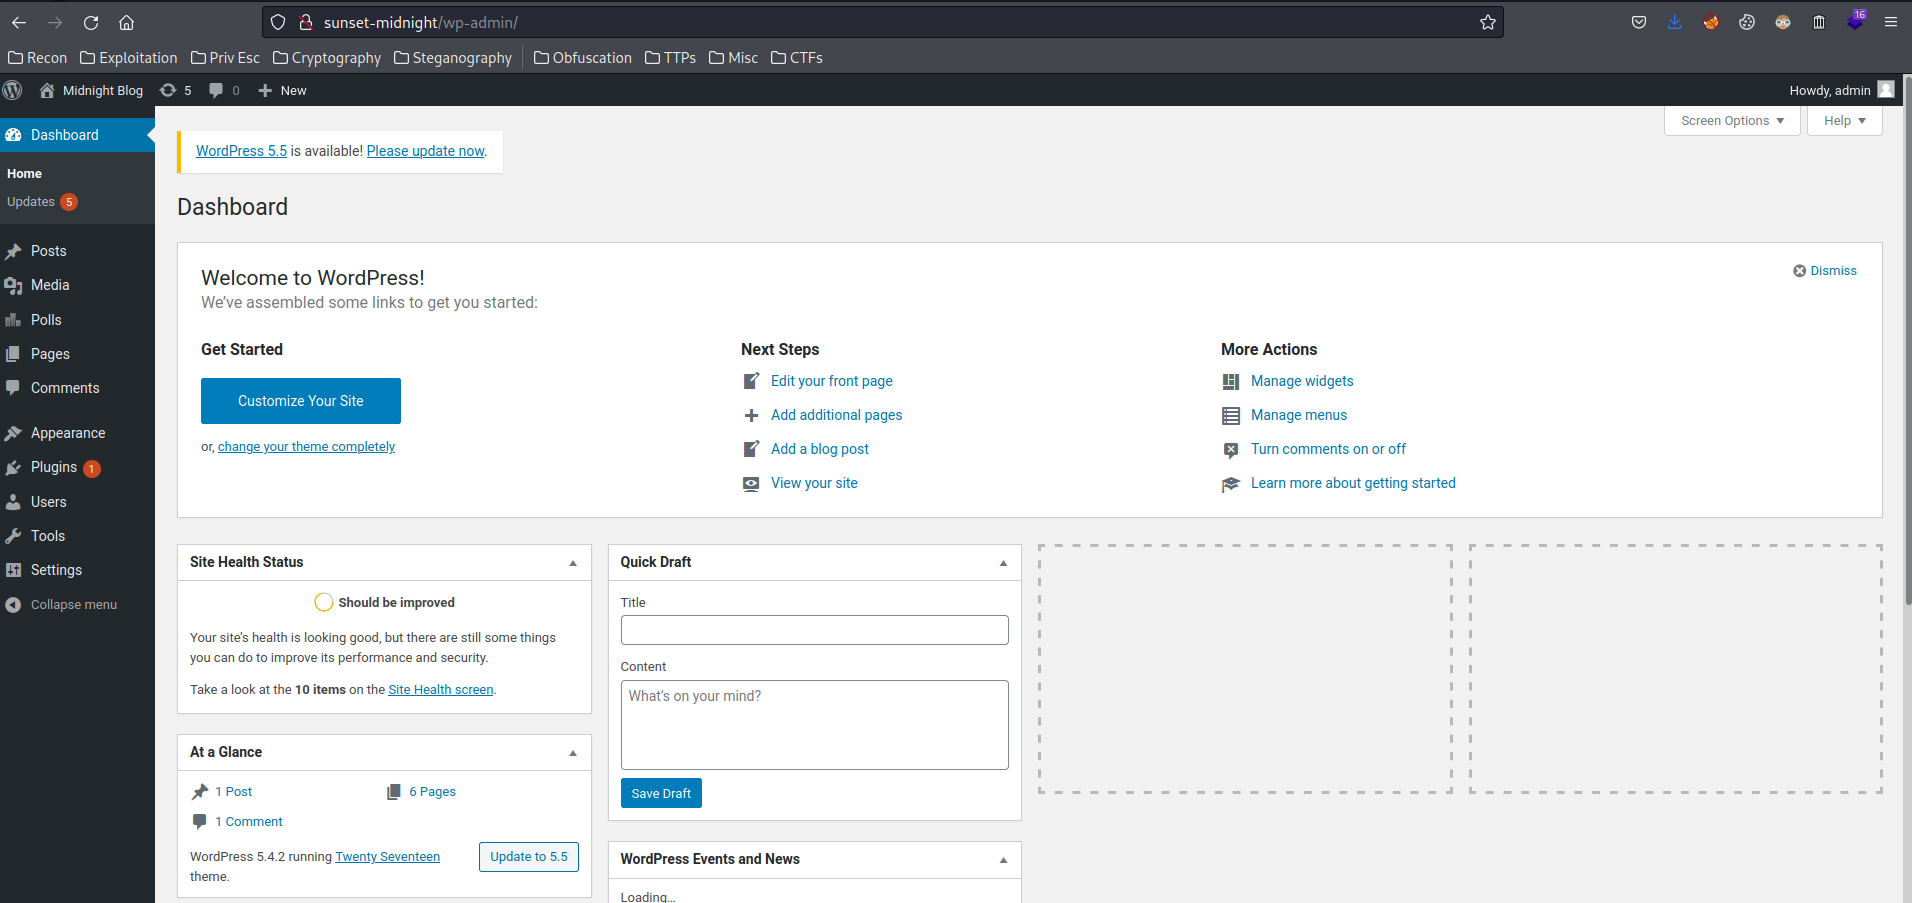Click Add a blog post link
This screenshot has height=903, width=1912.
(x=820, y=449)
